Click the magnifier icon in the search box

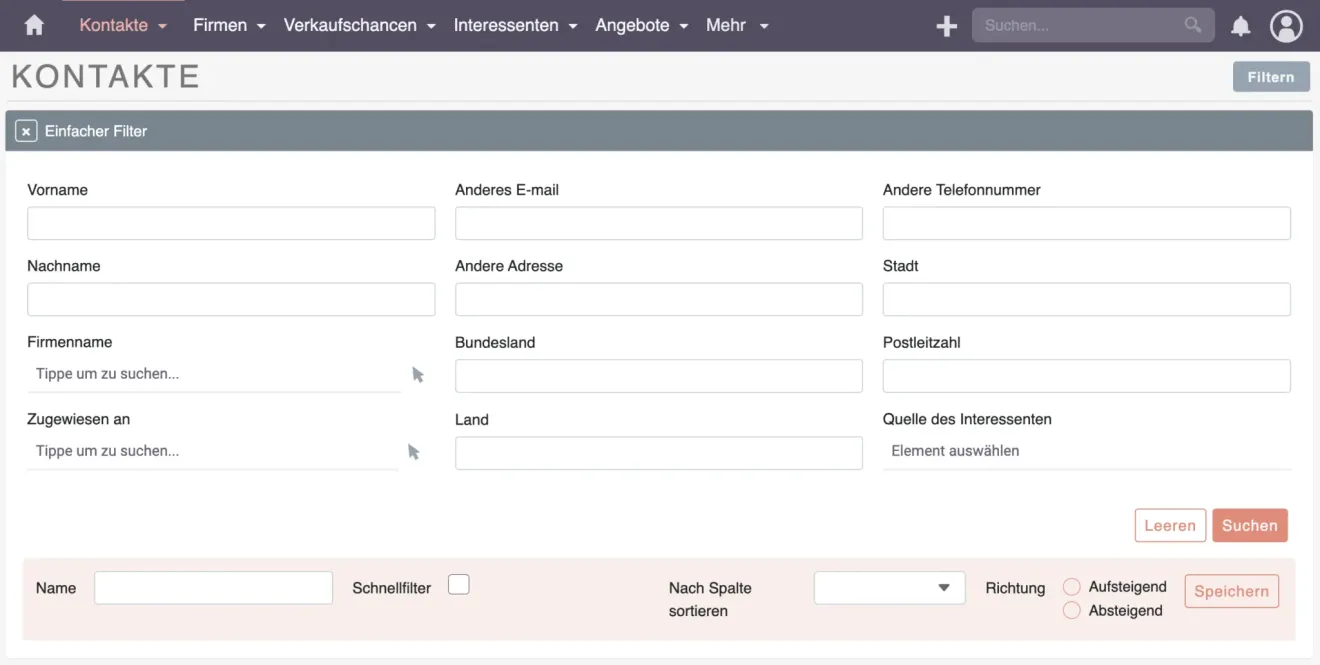click(1192, 25)
